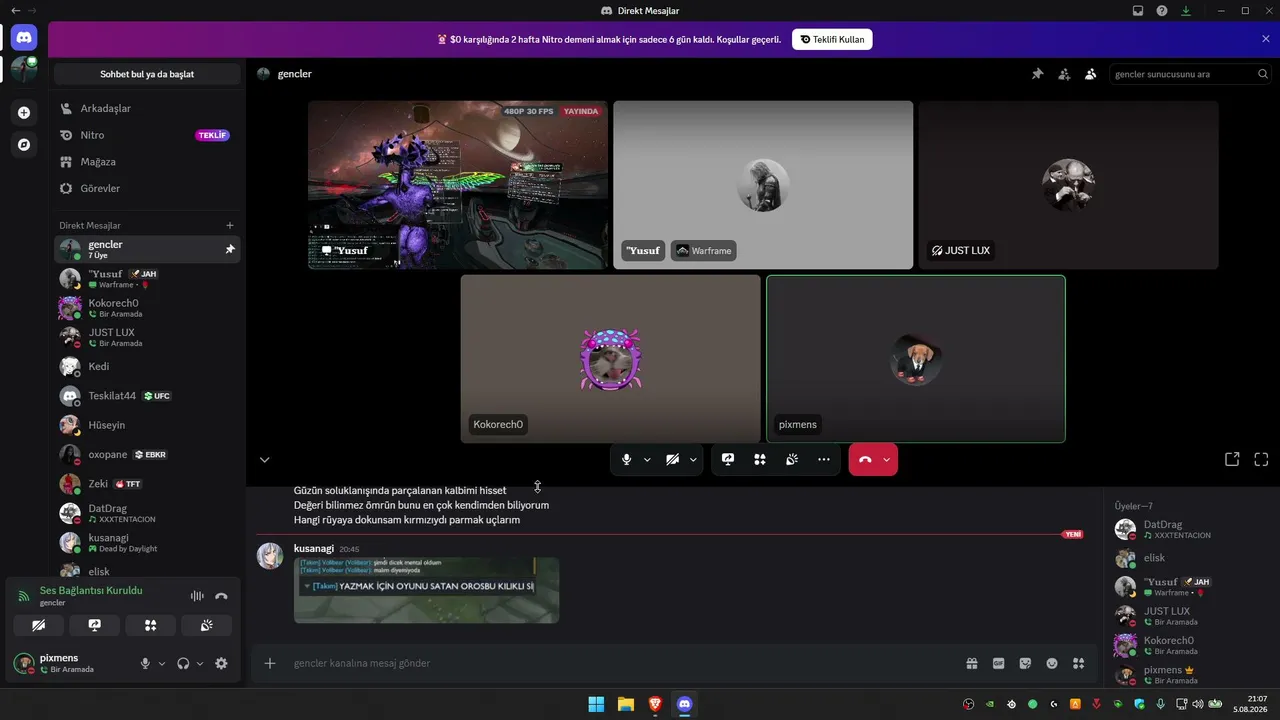
Task: Add friends to the gencler group
Action: coord(1064,74)
